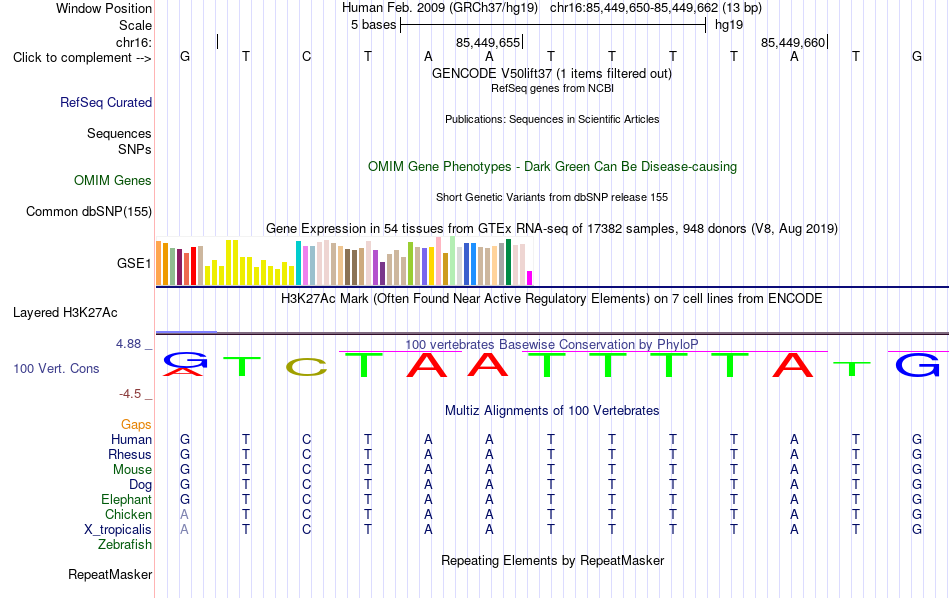Image resolution: width=950 pixels, height=598 pixels.
Task: Click the Rhesus species row label
Action: point(130,454)
